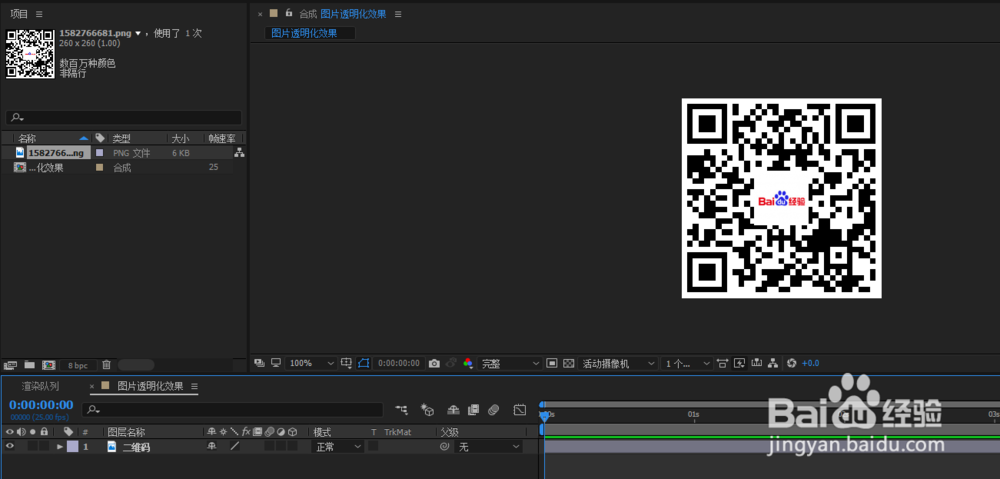Open the 100% magnification dropdown
Image resolution: width=1000 pixels, height=479 pixels.
(x=311, y=363)
